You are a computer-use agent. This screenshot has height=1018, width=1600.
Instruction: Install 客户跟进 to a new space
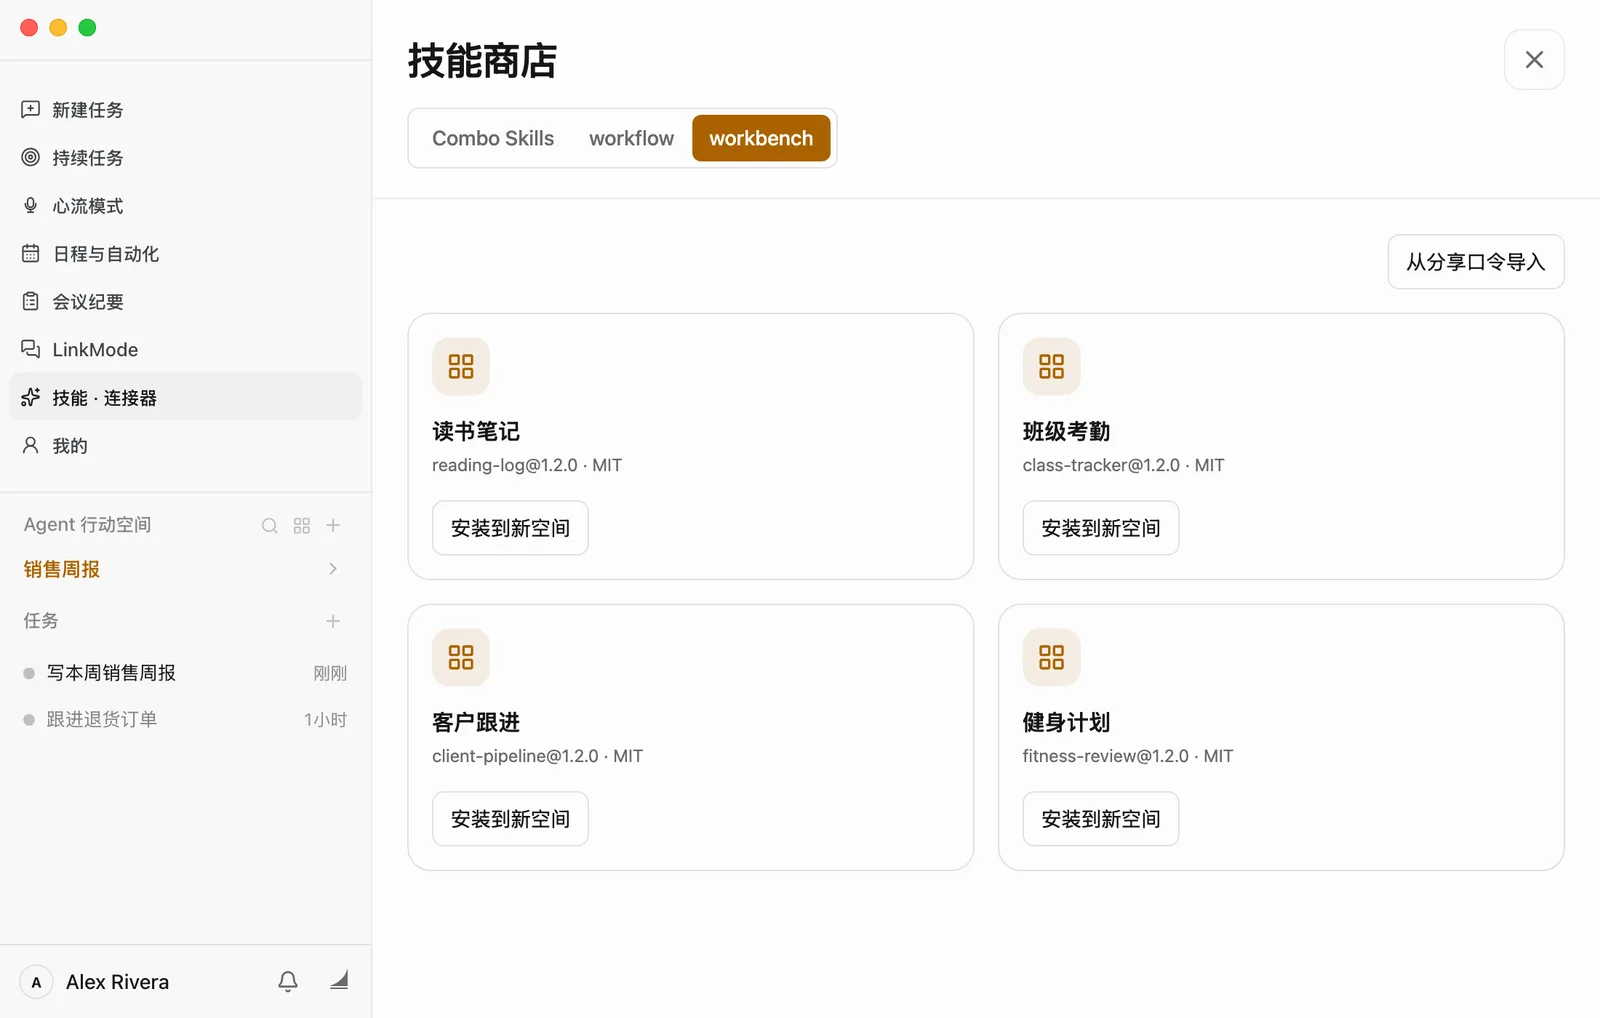[x=510, y=819]
